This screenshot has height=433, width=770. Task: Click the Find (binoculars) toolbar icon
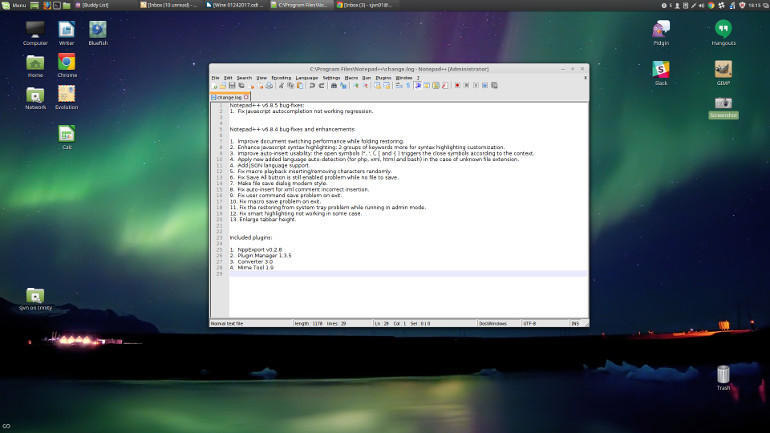pyautogui.click(x=333, y=85)
